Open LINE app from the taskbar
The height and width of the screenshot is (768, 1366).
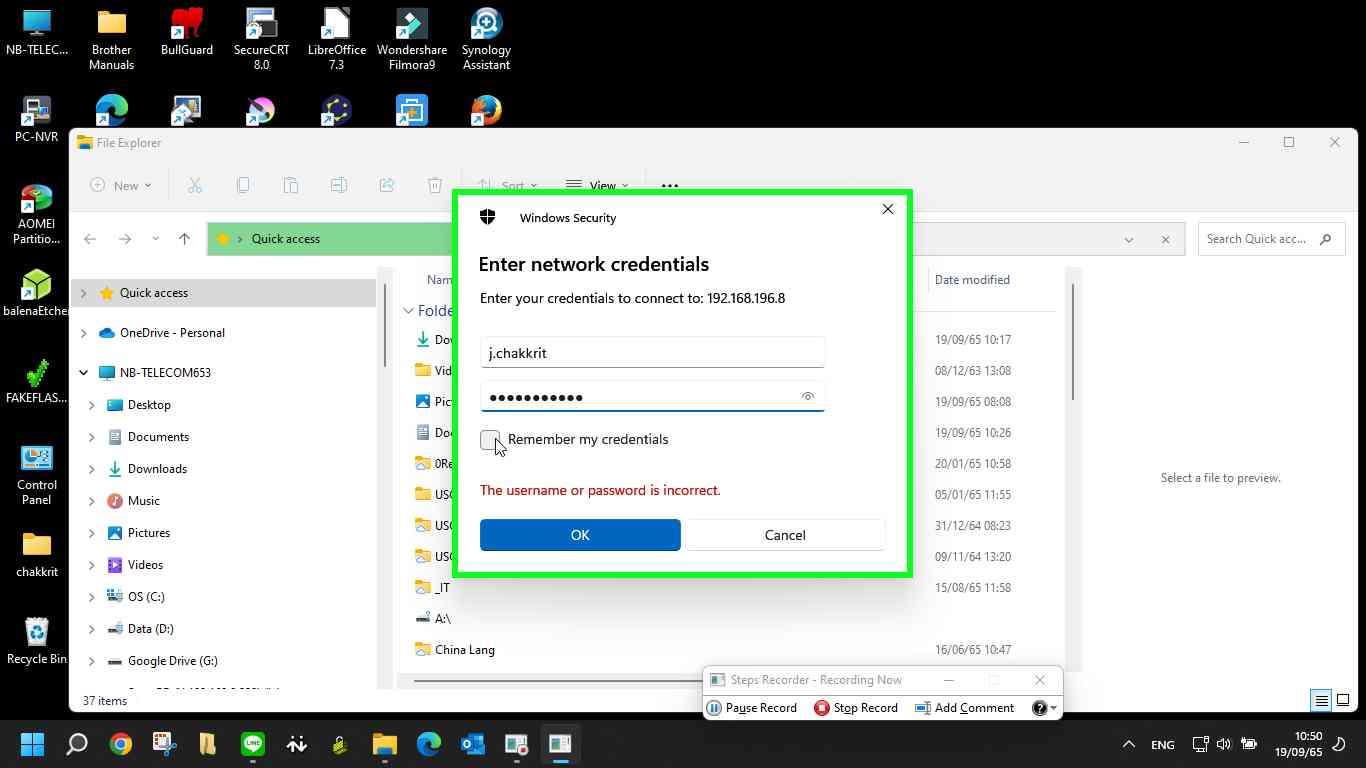pyautogui.click(x=253, y=744)
